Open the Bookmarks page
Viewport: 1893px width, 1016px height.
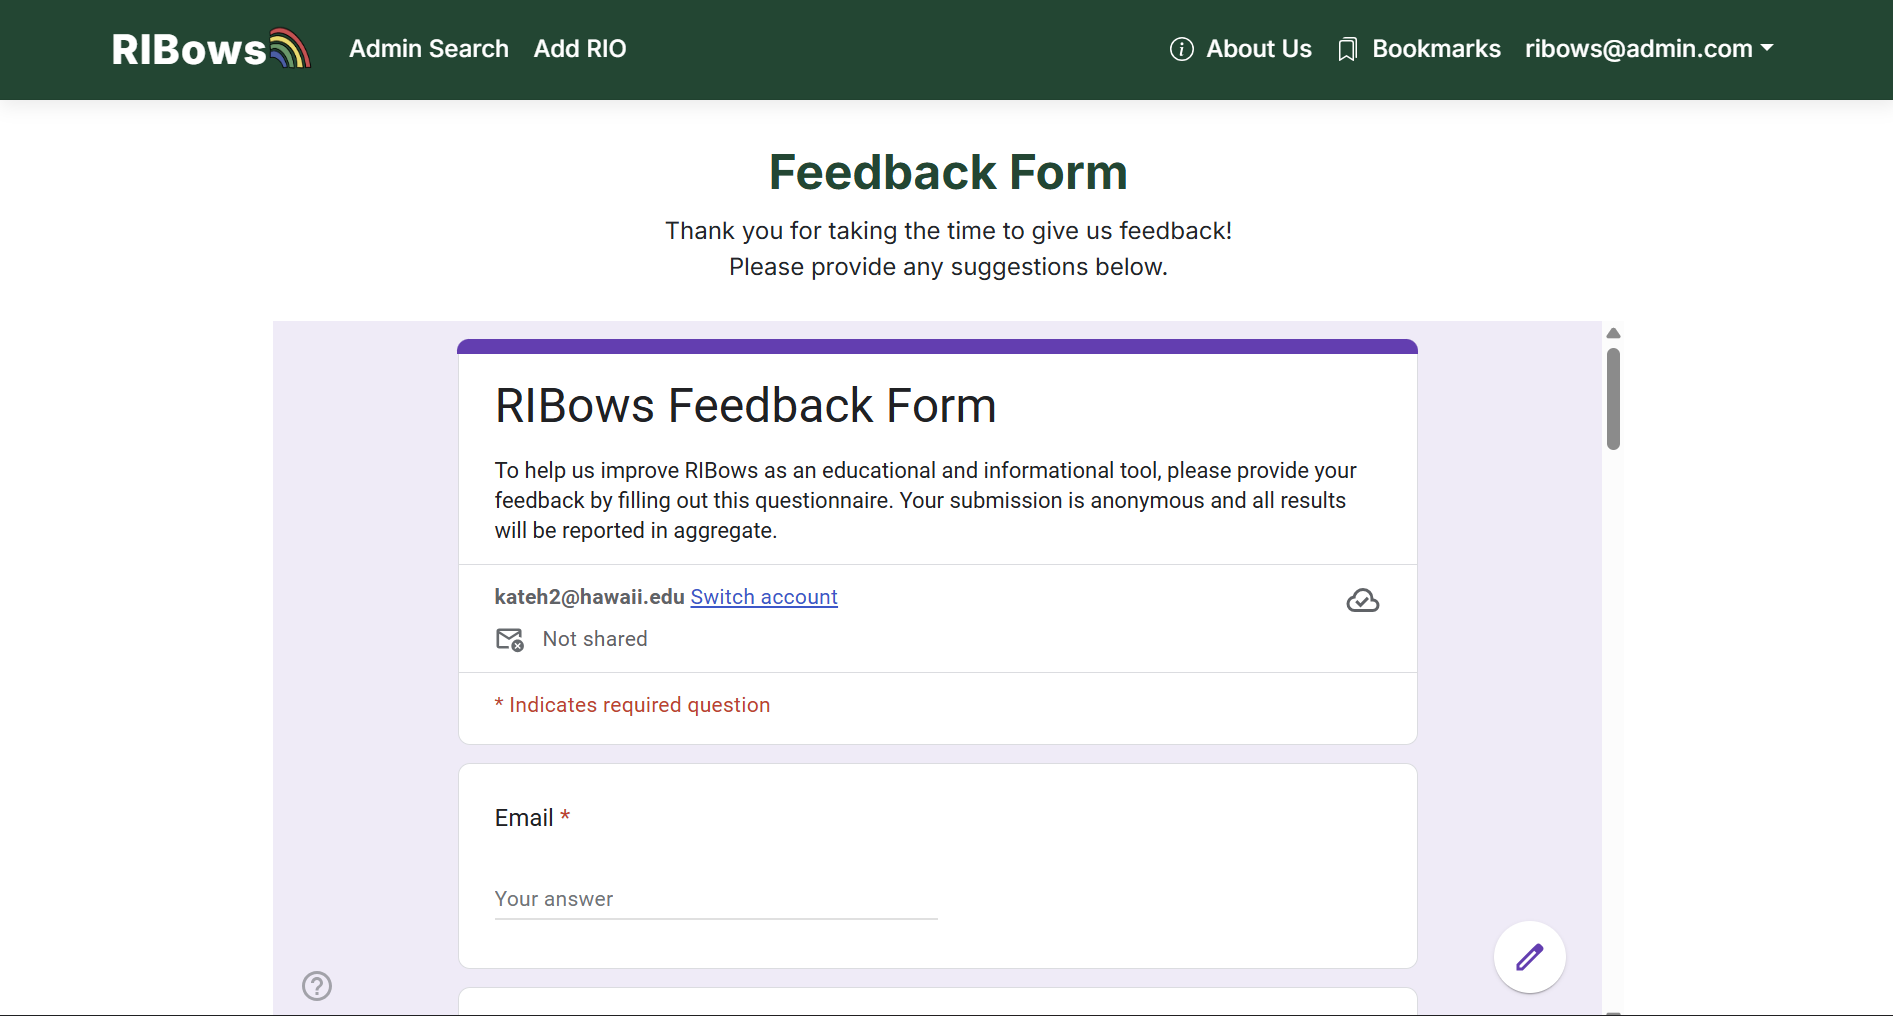tap(1435, 49)
